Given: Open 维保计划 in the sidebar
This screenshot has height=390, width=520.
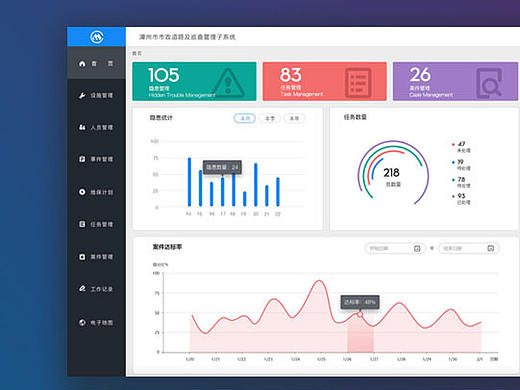Looking at the screenshot, I should [97, 192].
